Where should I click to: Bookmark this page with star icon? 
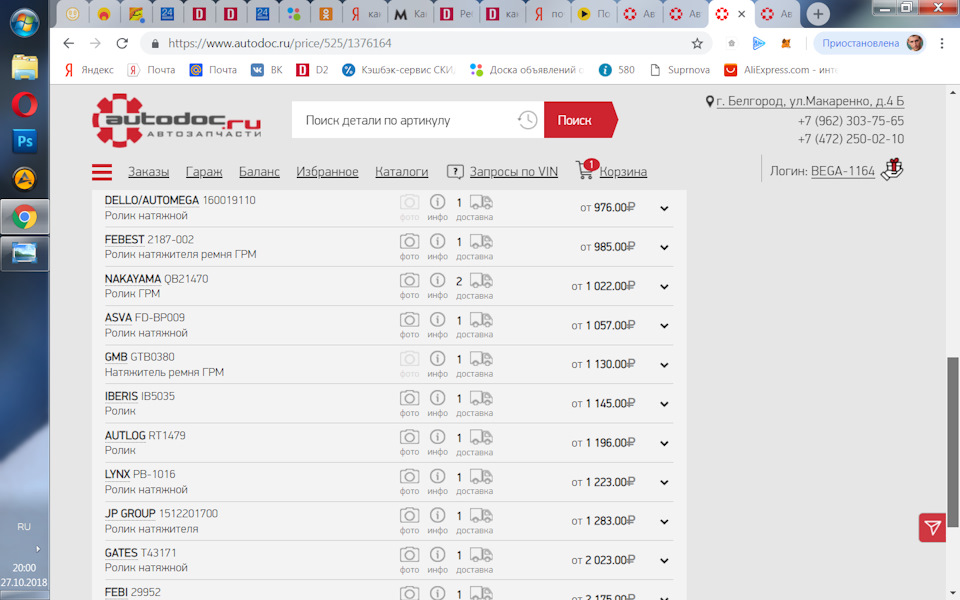coord(697,43)
